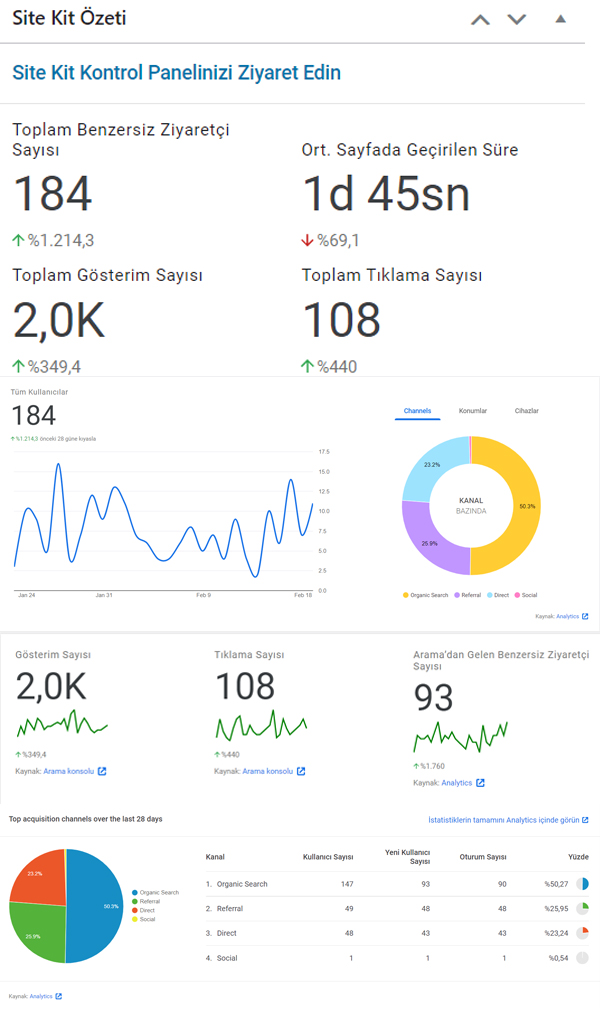Click external icon beside bottom Analytics source

[x=58, y=996]
